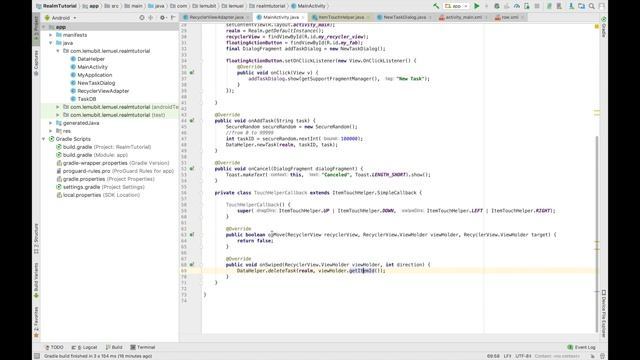Open proguard-rules.pro file

coord(118,171)
